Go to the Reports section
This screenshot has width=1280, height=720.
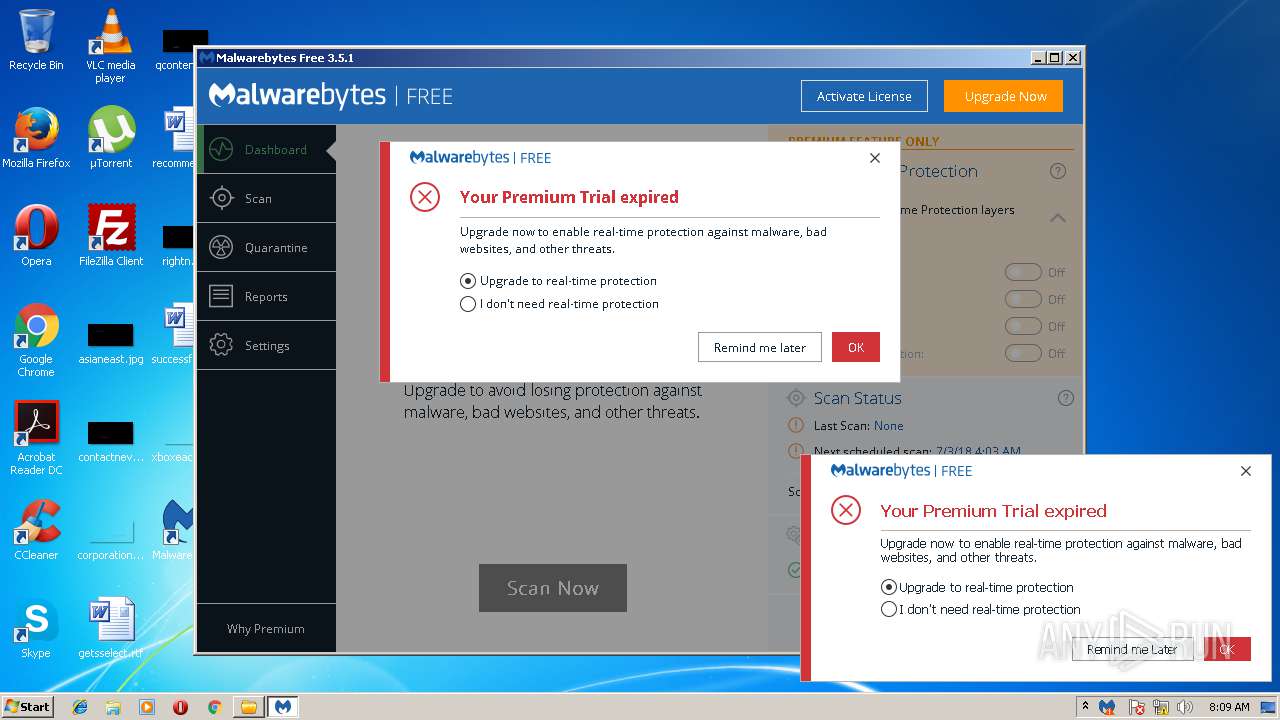coord(266,297)
